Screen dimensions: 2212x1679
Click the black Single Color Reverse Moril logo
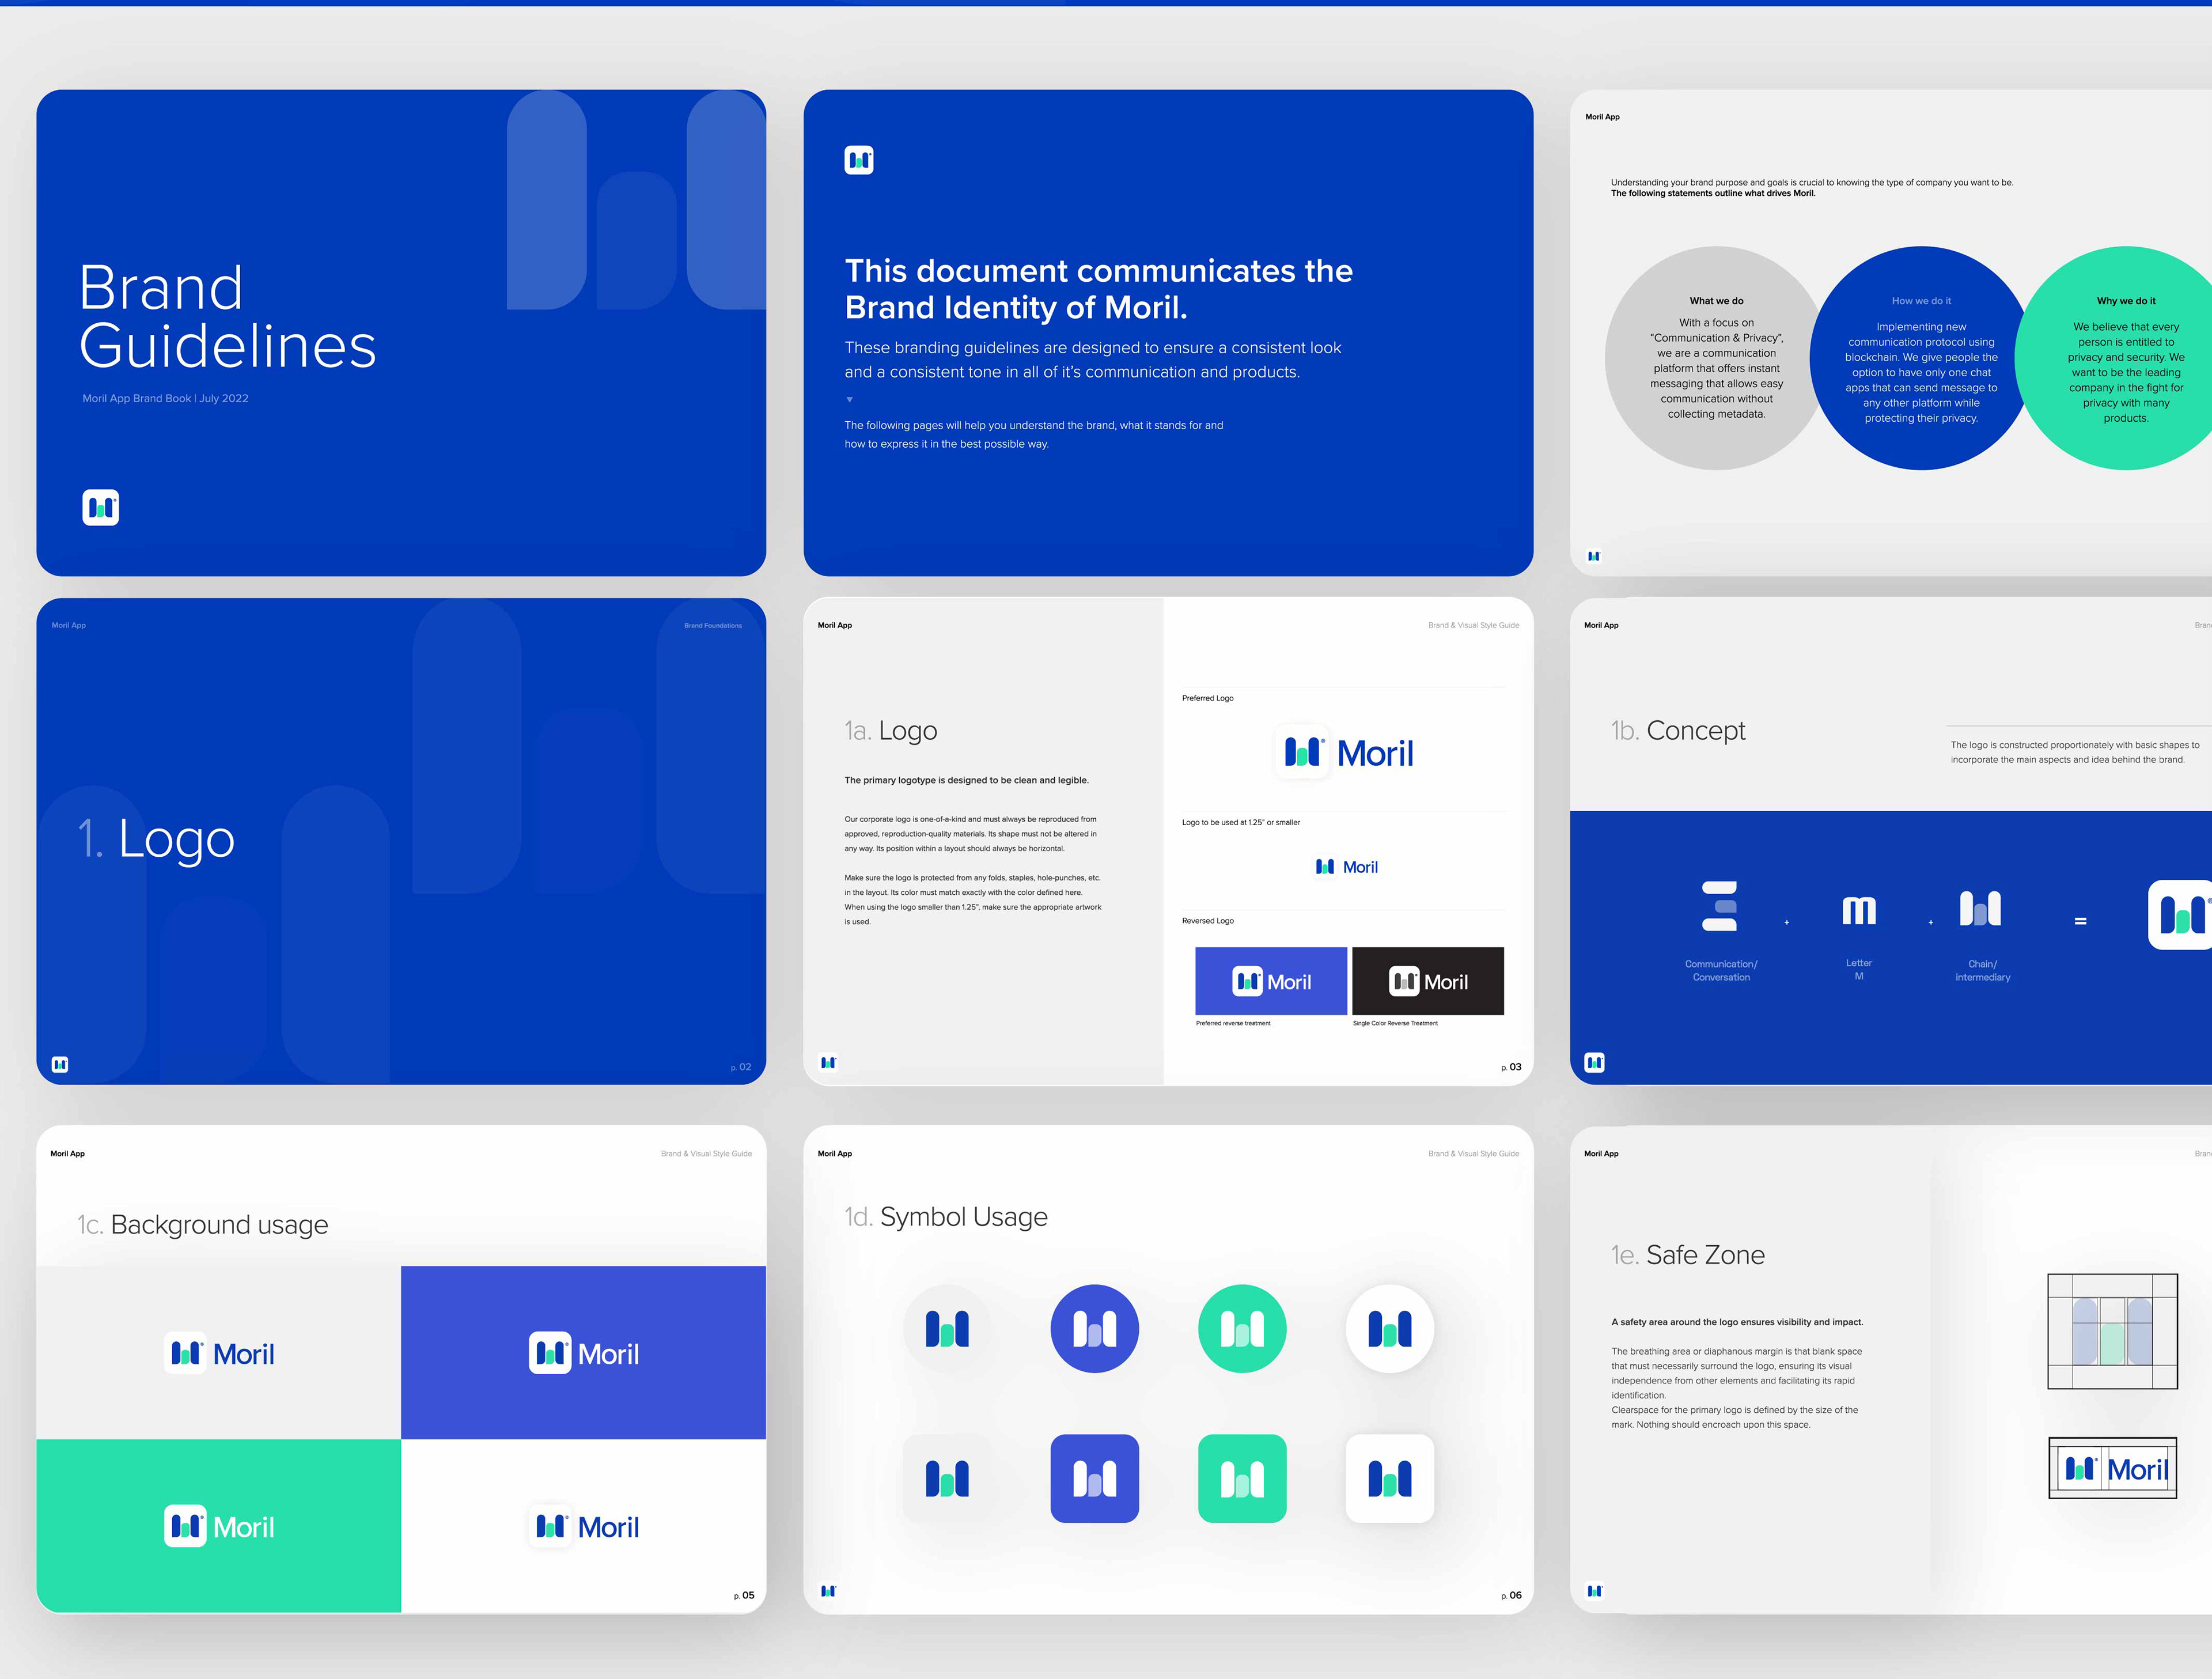[x=1428, y=982]
